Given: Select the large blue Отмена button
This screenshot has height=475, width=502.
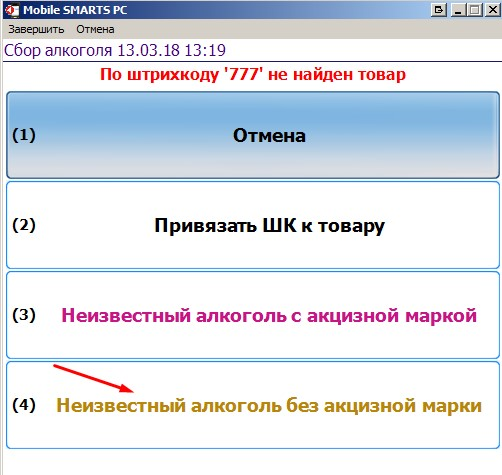Looking at the screenshot, I should (x=253, y=135).
